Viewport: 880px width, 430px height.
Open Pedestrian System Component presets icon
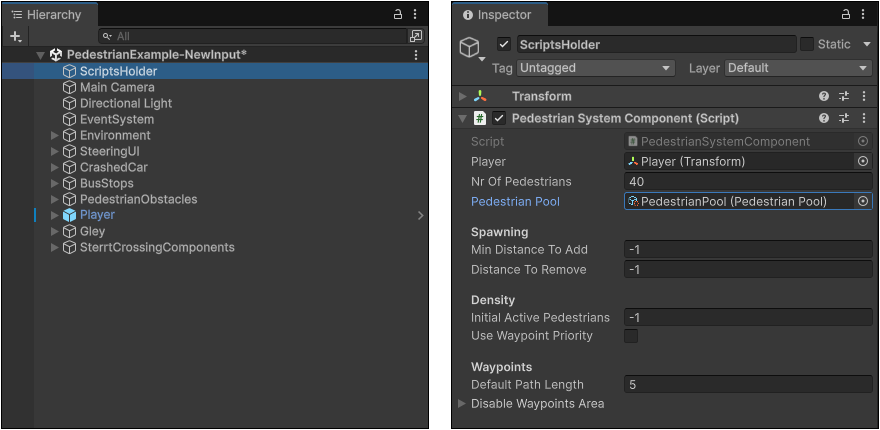click(844, 118)
